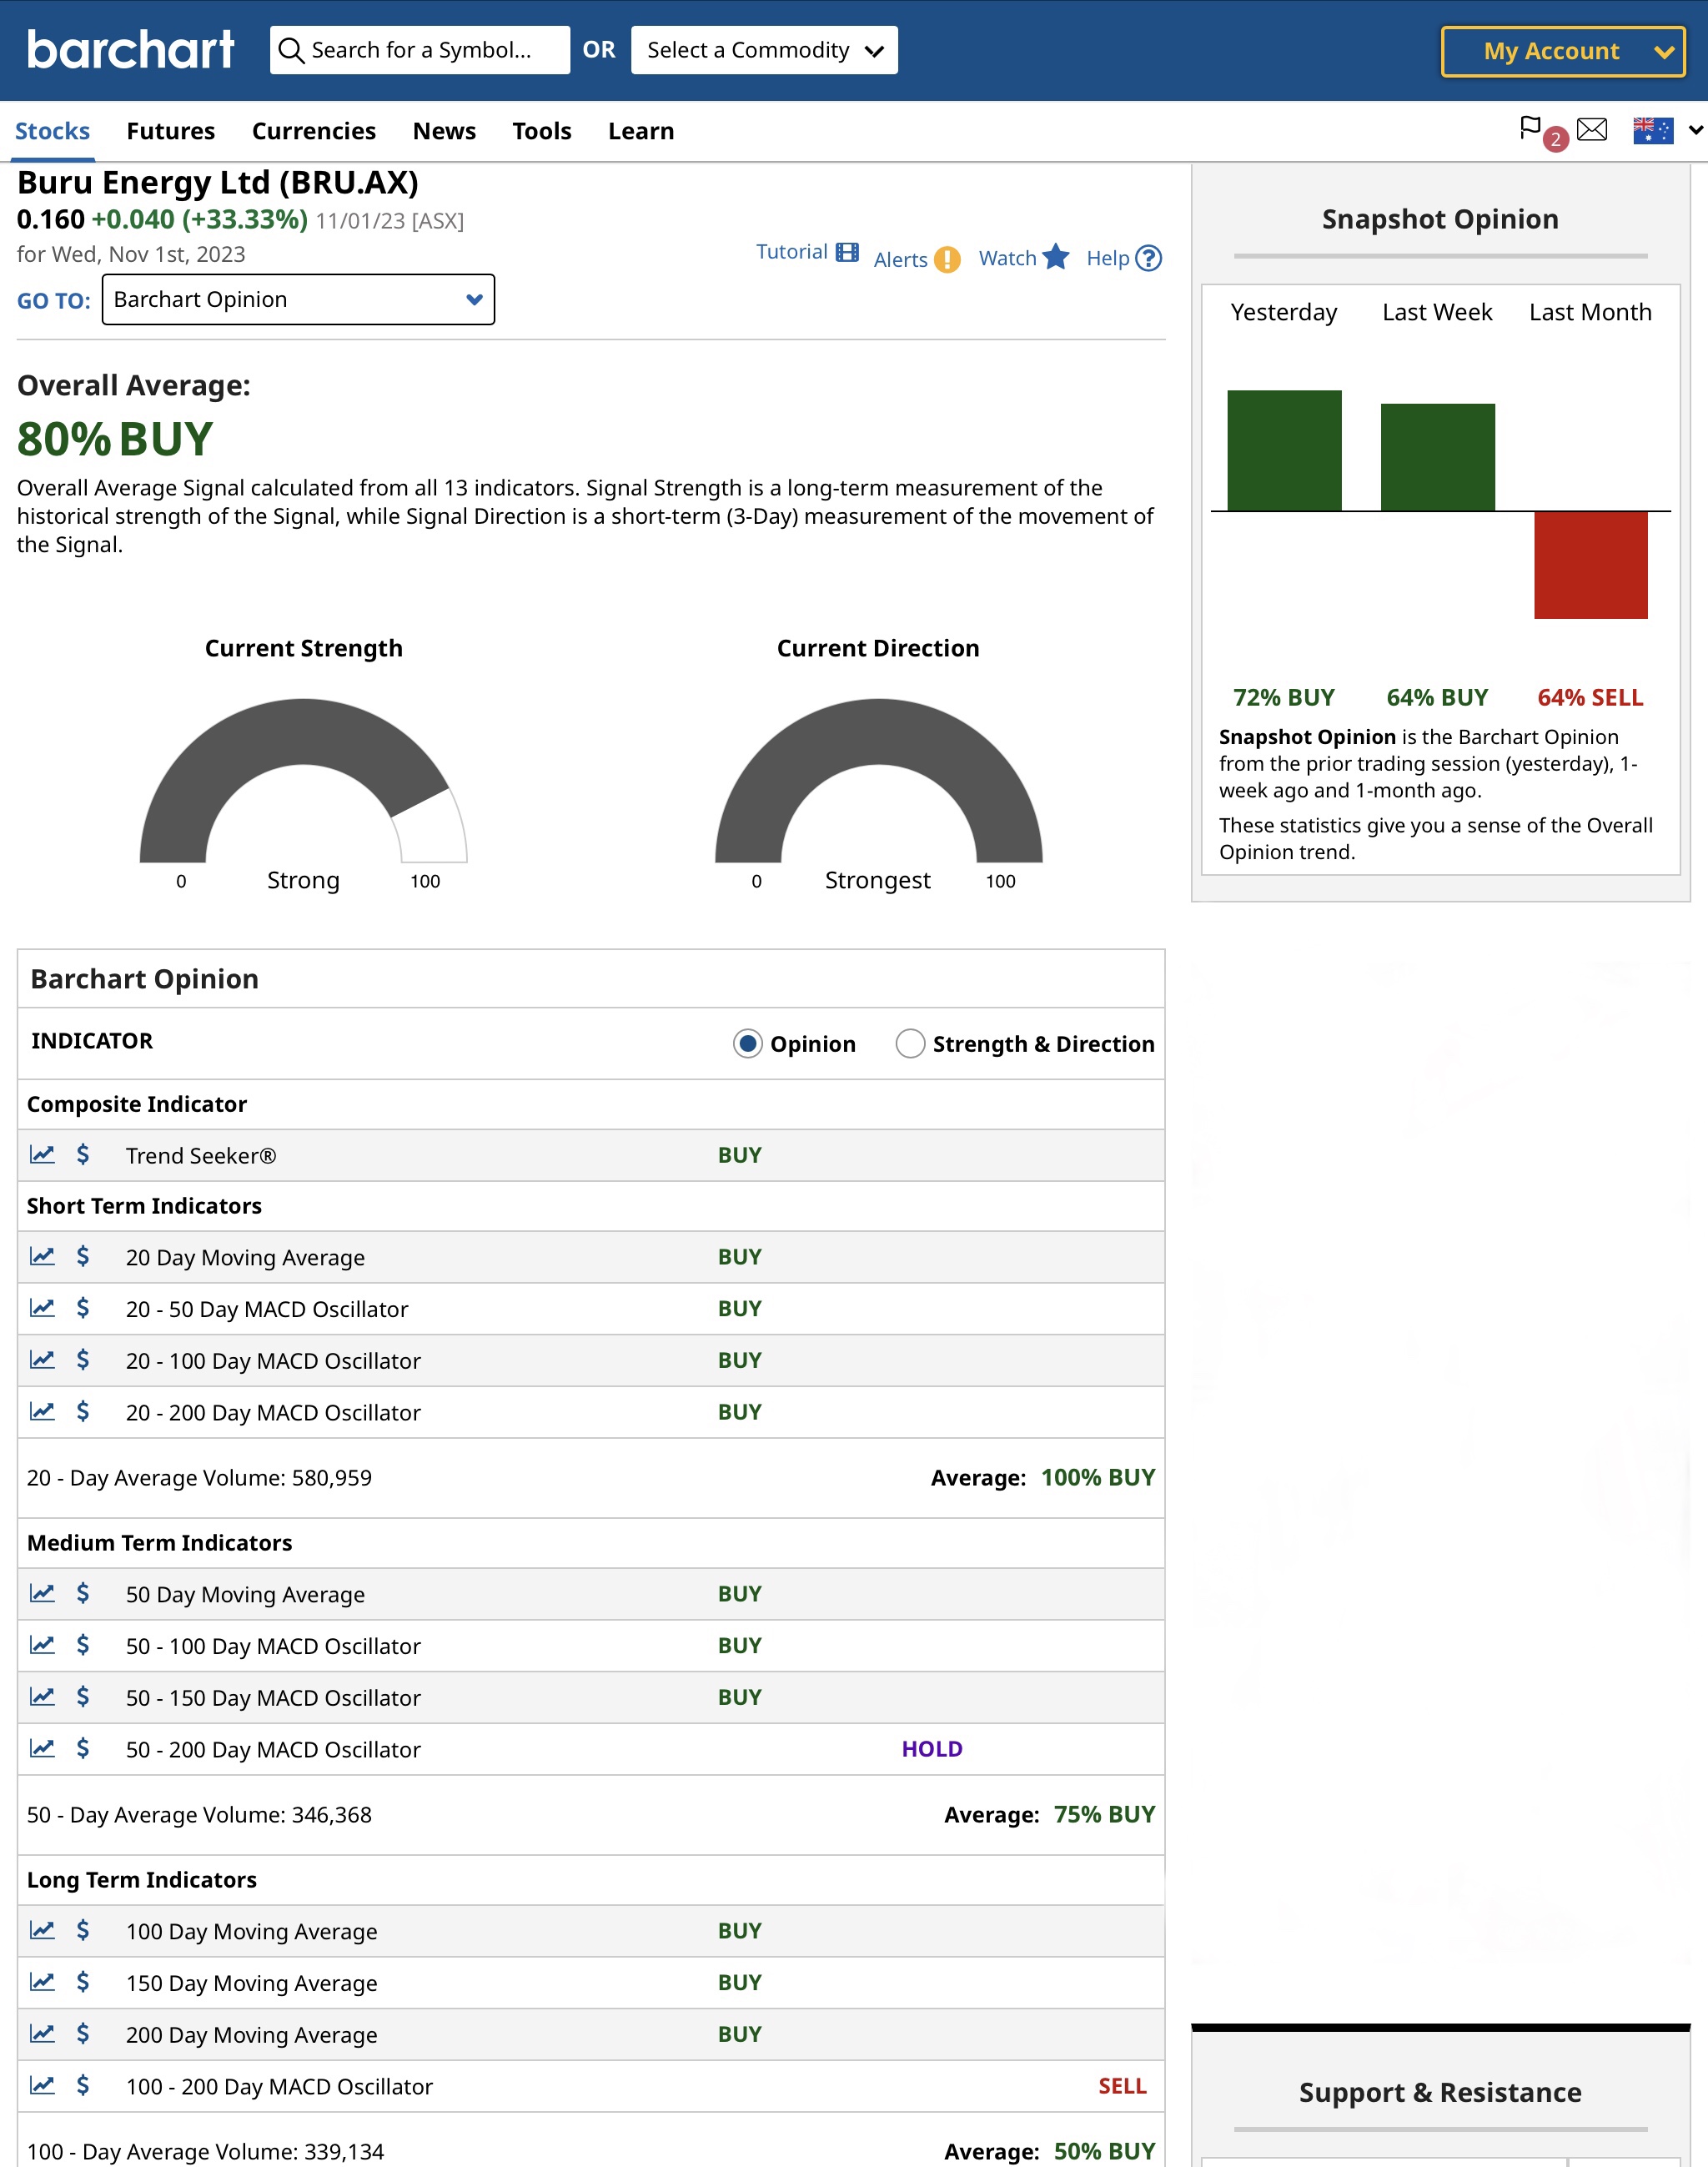
Task: Click dollar icon for 50 - 200 Day MACD
Action: [x=83, y=1748]
